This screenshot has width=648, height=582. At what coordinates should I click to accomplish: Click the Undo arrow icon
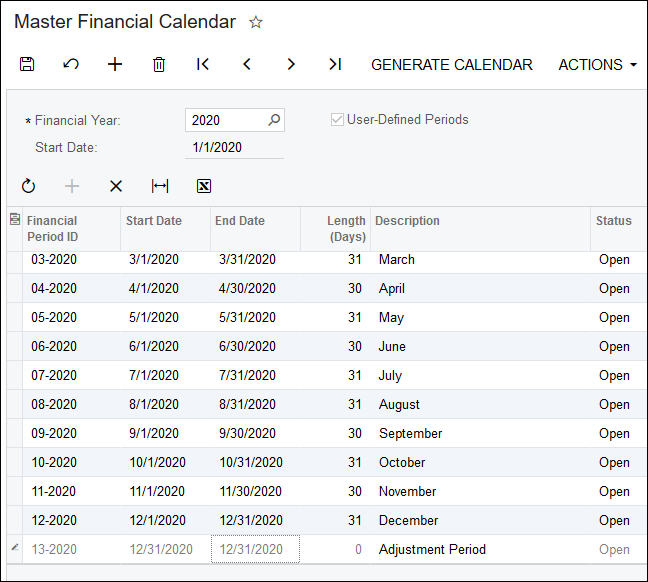pos(71,64)
